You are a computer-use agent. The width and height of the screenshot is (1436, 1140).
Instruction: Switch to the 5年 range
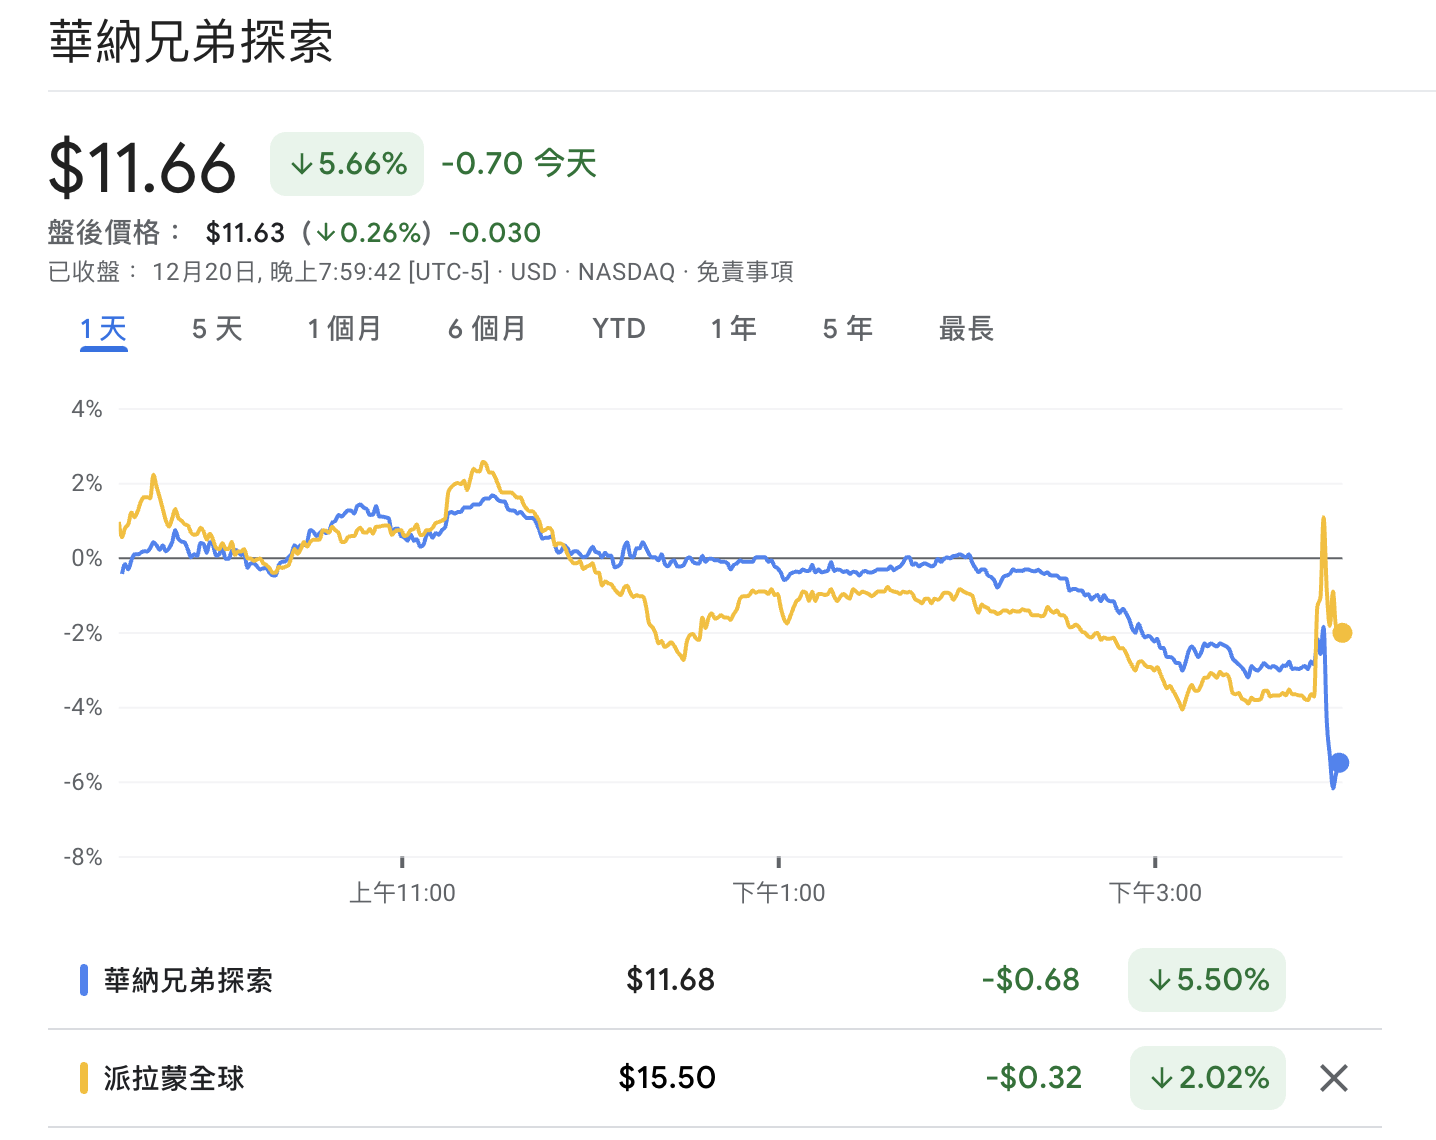847,329
